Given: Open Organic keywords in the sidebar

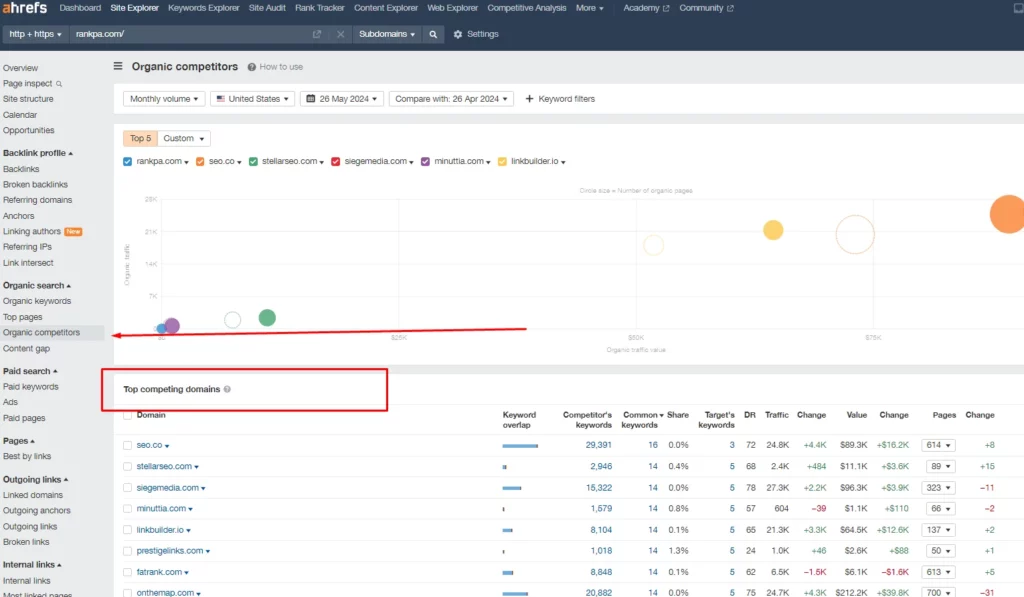Looking at the screenshot, I should coord(37,301).
